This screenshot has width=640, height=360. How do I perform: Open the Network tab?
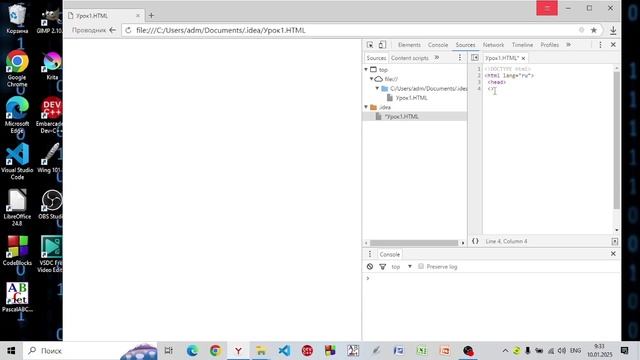[493, 45]
